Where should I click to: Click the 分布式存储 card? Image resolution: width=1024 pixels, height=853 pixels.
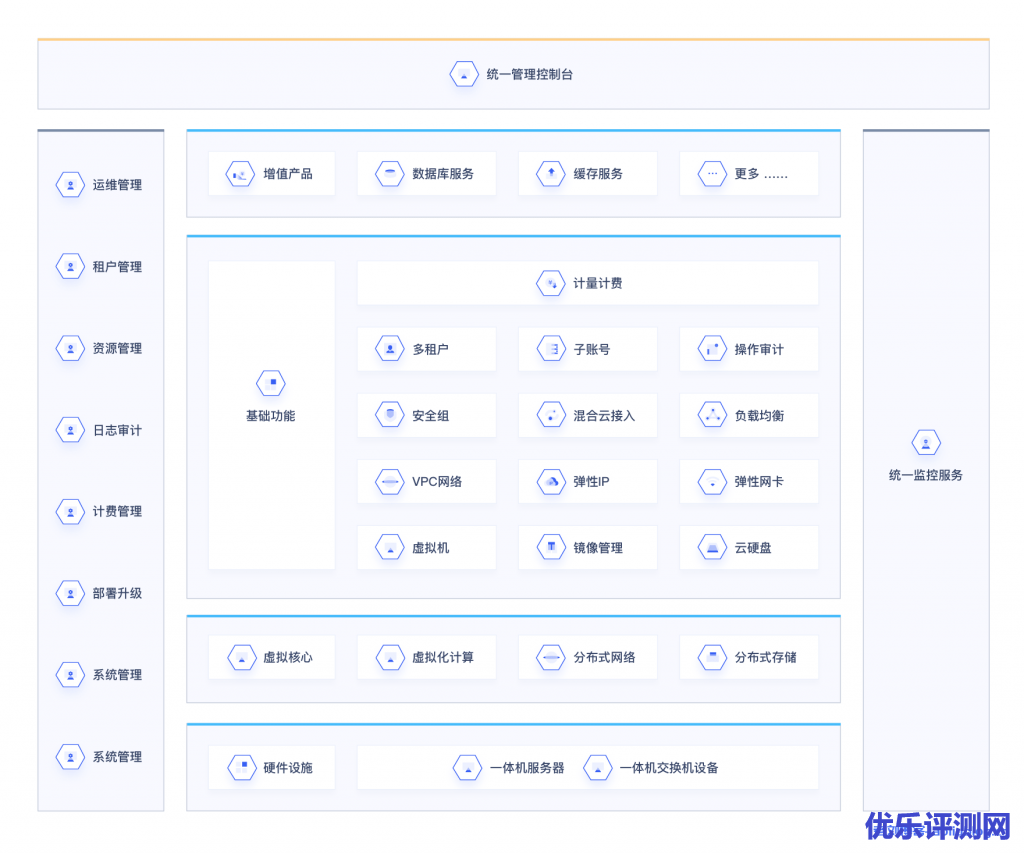[x=748, y=658]
